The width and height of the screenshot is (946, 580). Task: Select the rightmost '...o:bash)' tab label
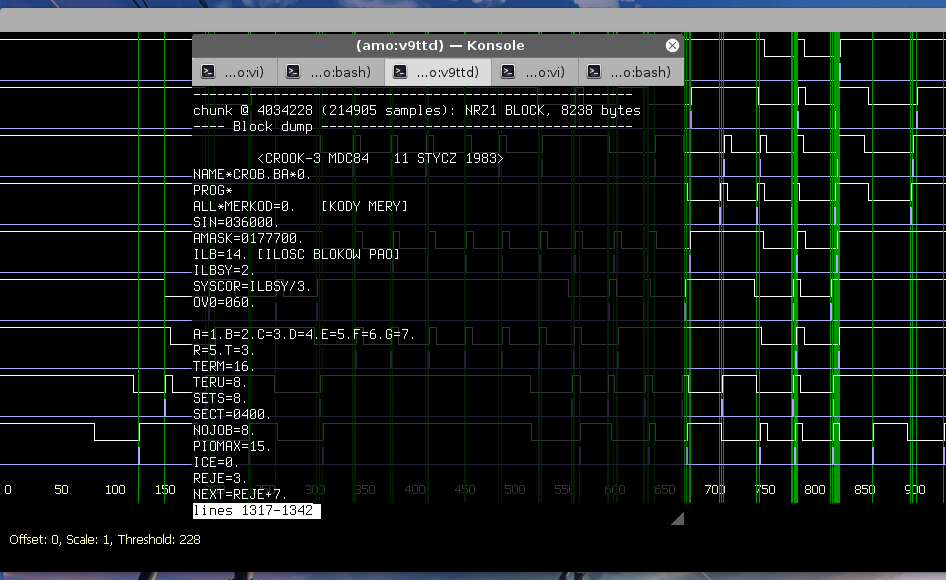point(641,72)
